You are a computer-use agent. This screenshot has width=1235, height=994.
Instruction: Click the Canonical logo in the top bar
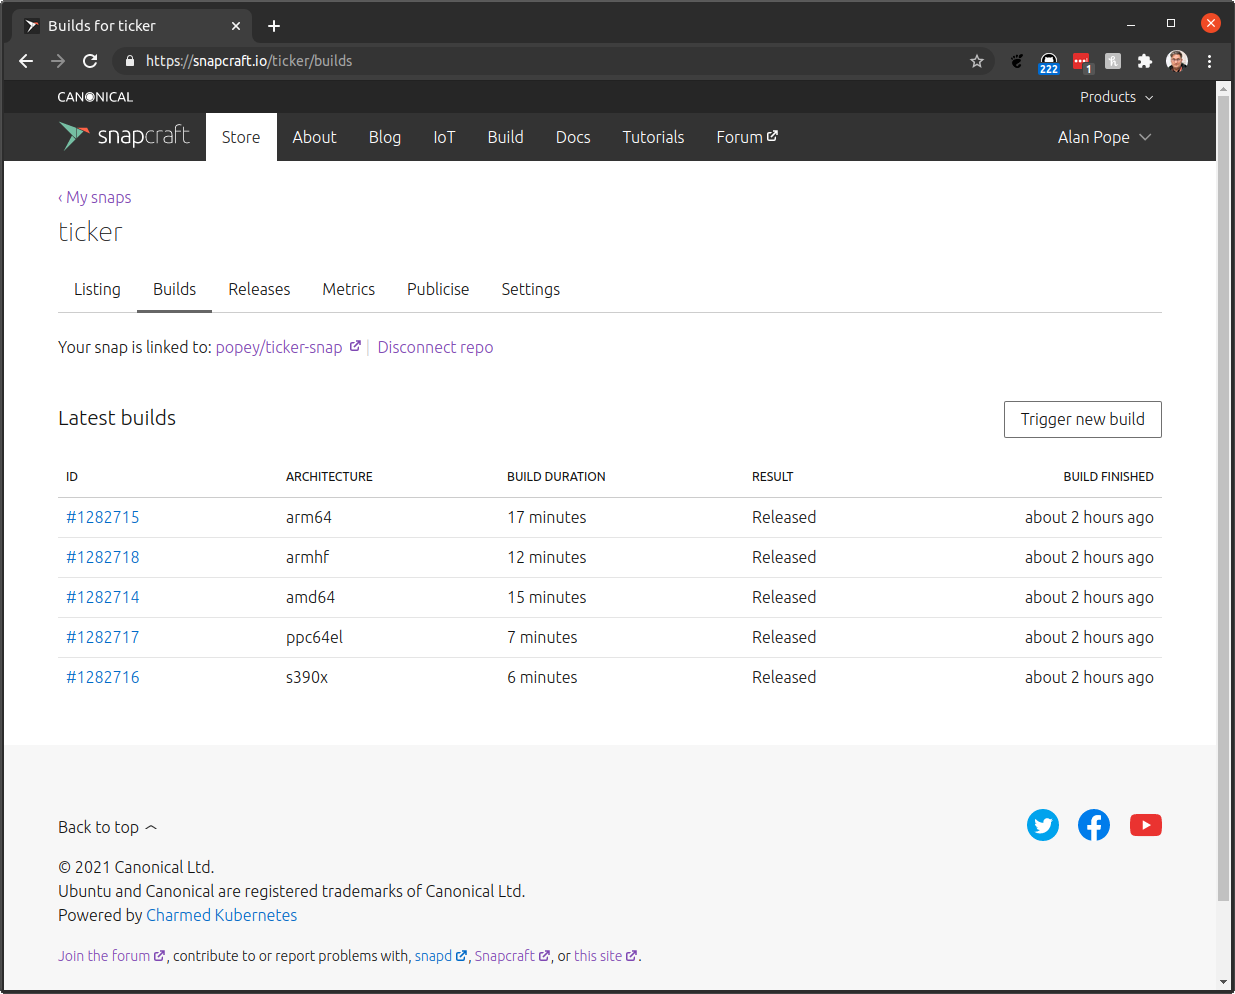[x=95, y=97]
